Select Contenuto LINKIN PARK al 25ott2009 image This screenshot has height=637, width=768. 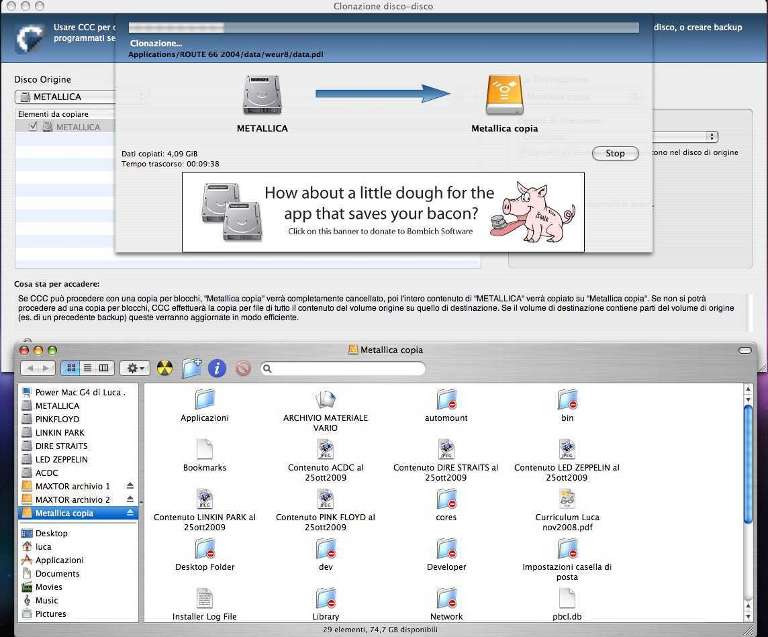[204, 498]
